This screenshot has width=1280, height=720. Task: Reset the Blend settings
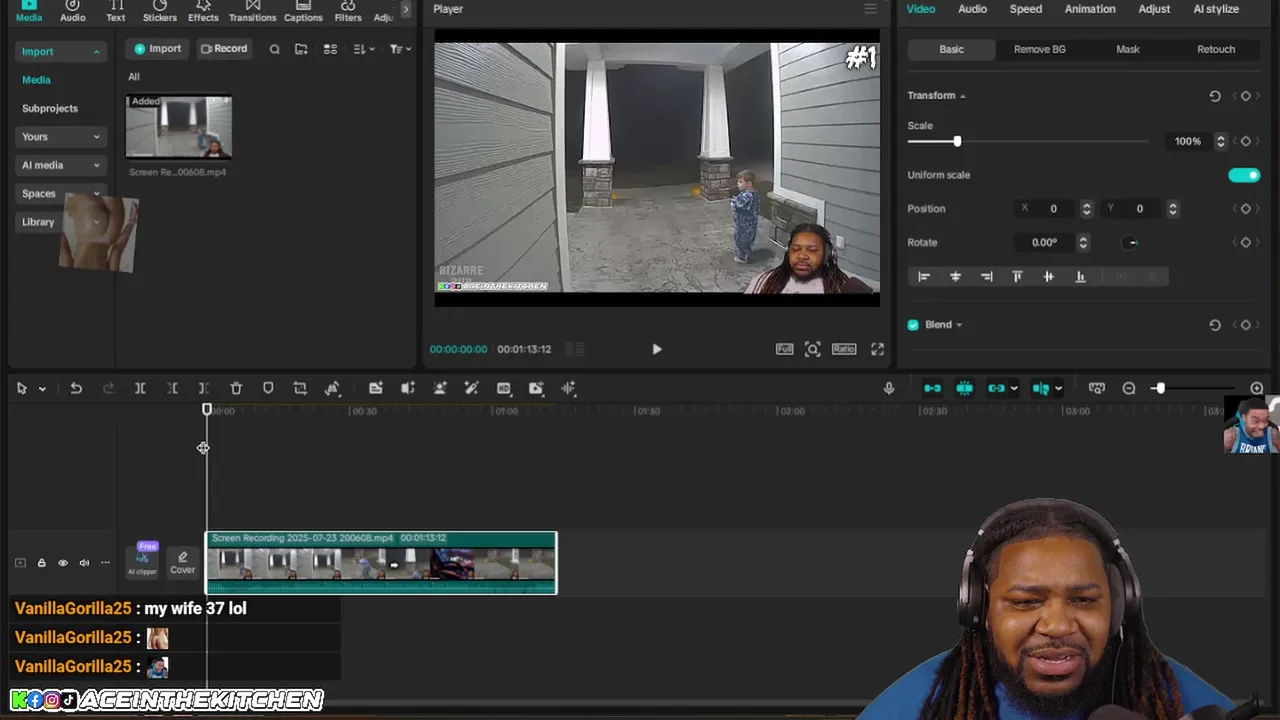(x=1215, y=325)
